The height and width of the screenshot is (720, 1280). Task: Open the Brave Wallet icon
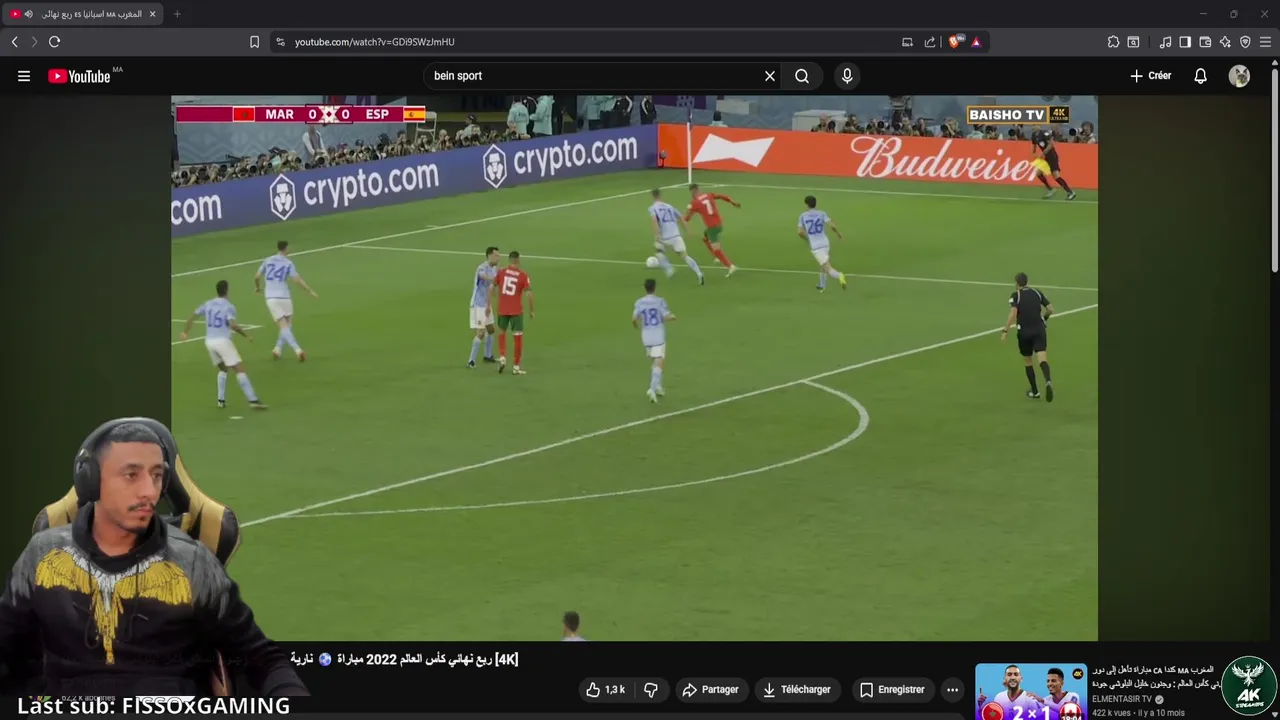pyautogui.click(x=1205, y=42)
